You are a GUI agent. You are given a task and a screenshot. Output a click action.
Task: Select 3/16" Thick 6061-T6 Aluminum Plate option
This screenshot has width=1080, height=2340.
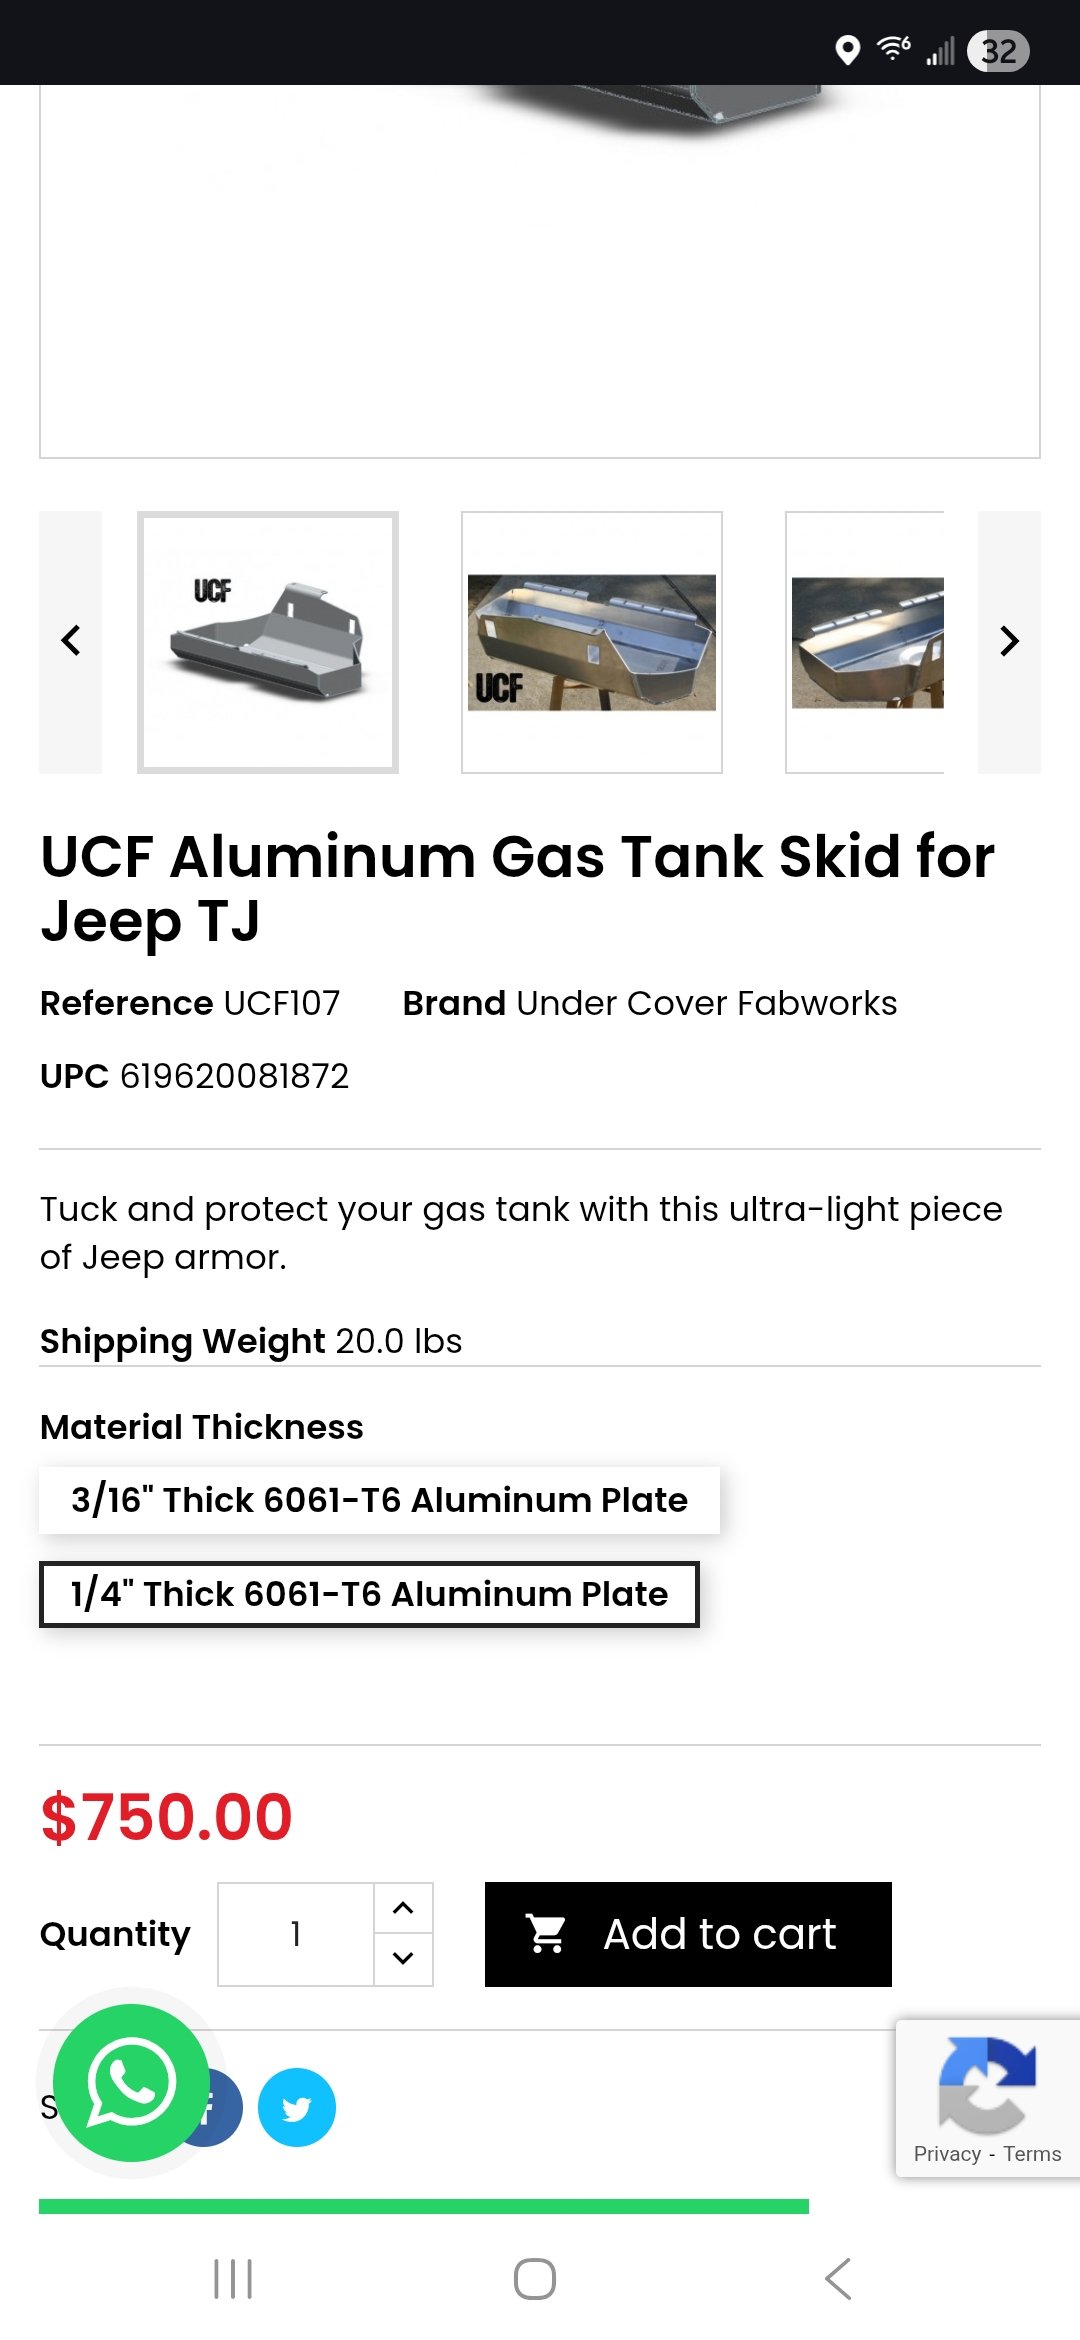coord(379,1500)
